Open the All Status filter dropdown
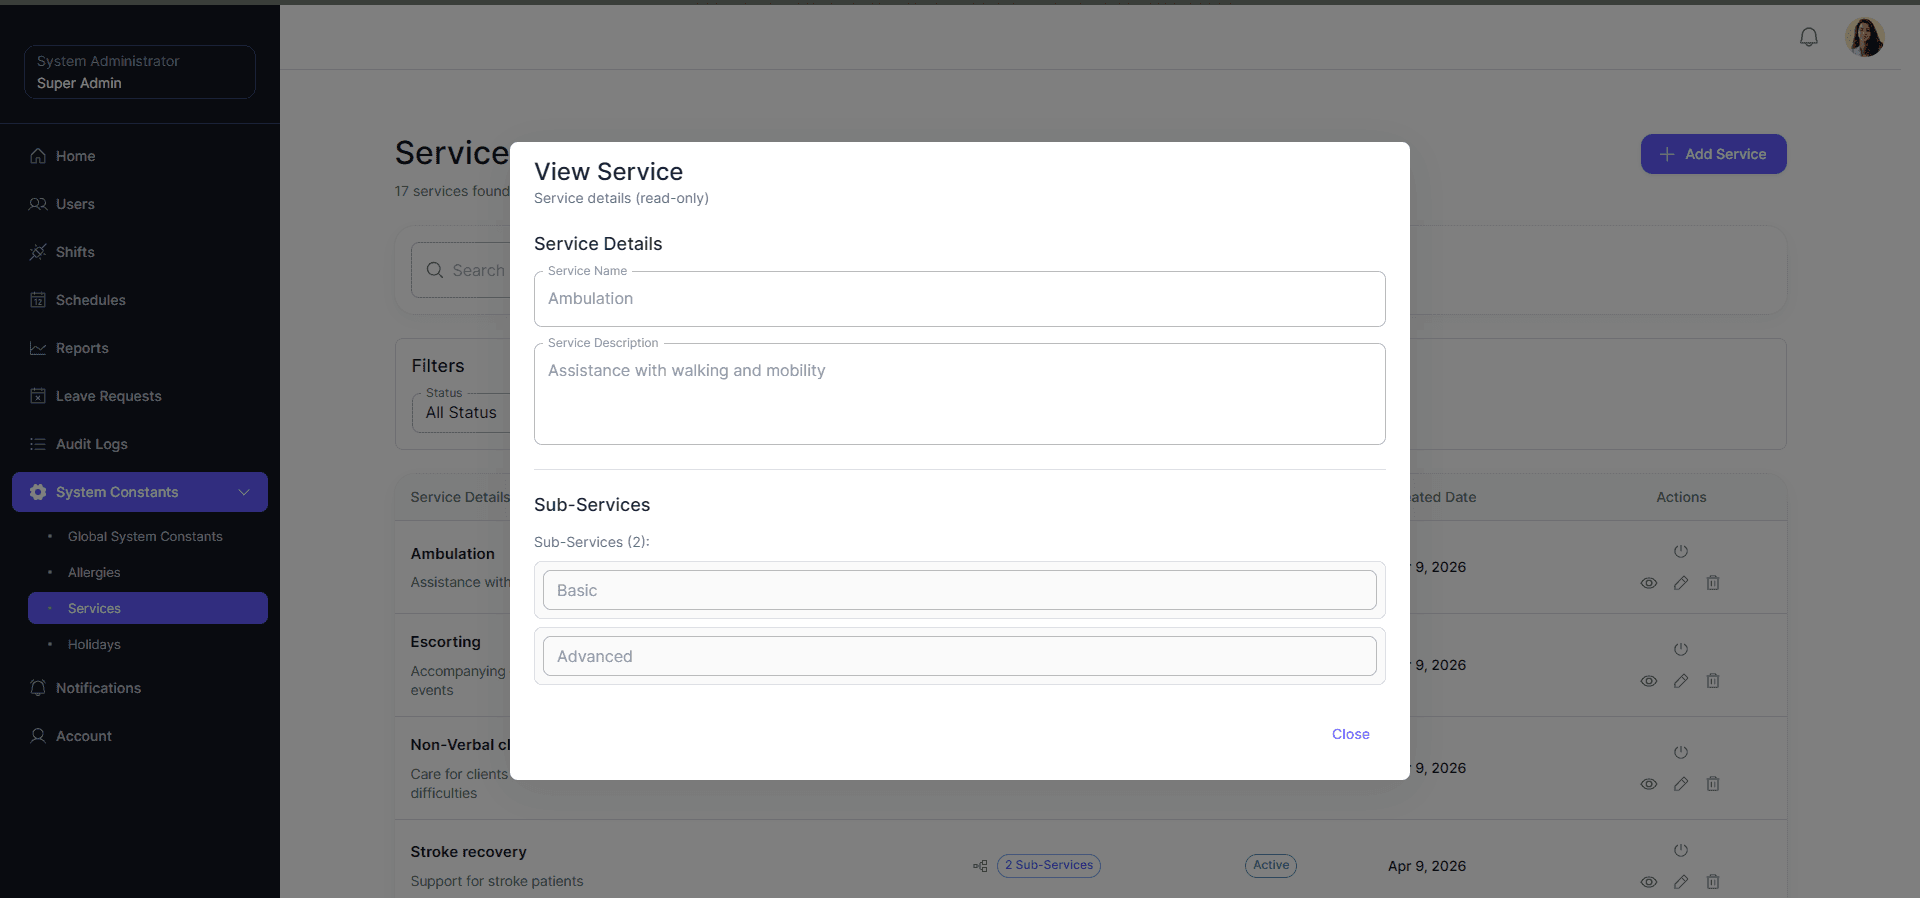 [462, 412]
